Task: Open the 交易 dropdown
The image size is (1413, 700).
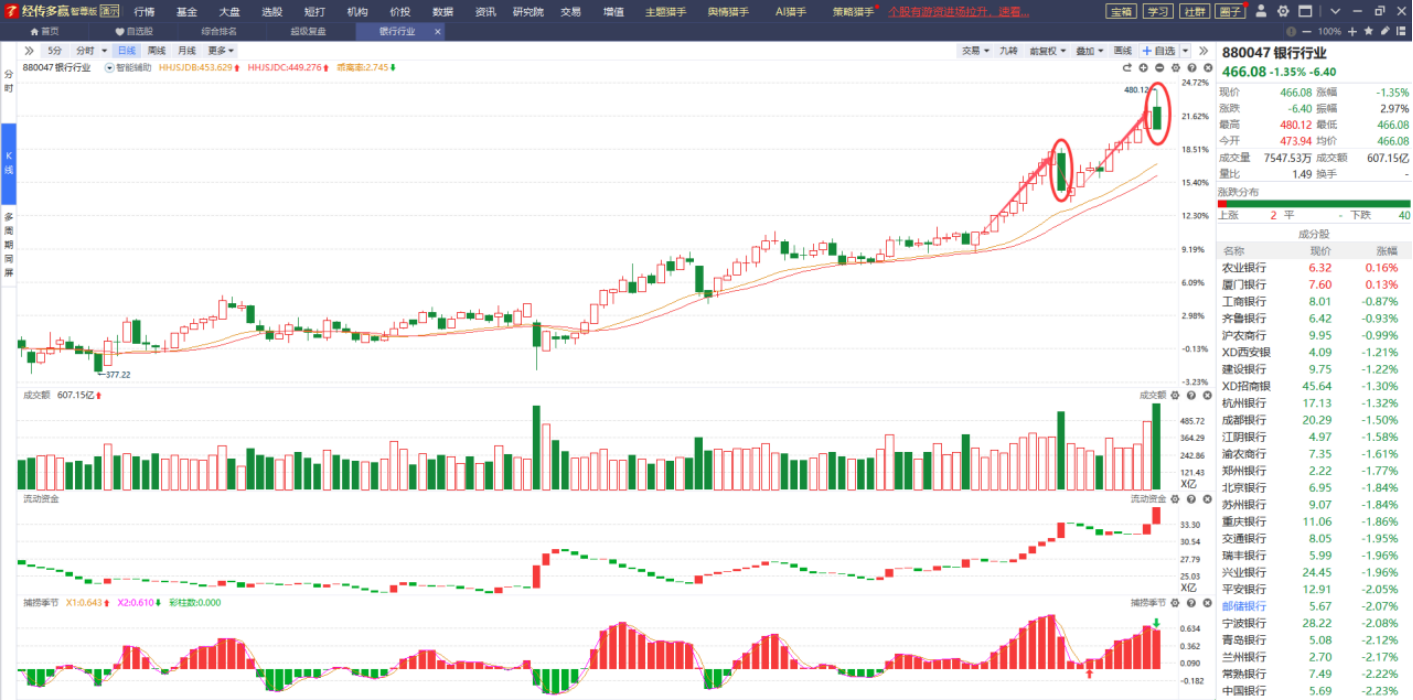Action: tap(975, 50)
